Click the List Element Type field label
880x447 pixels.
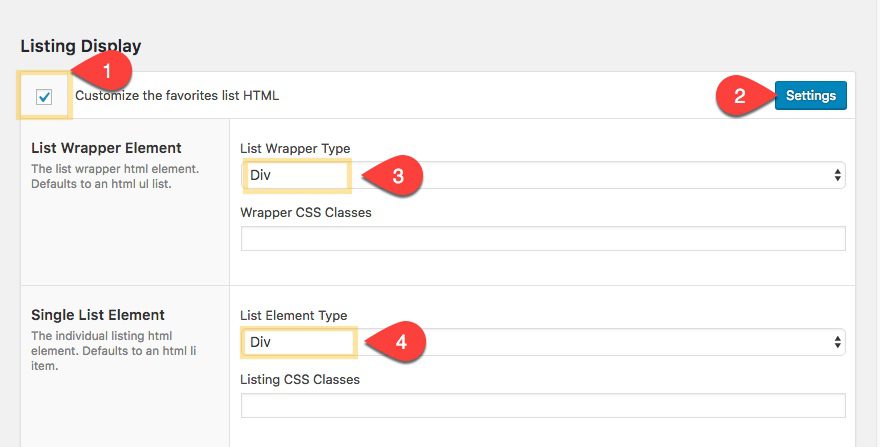[294, 315]
